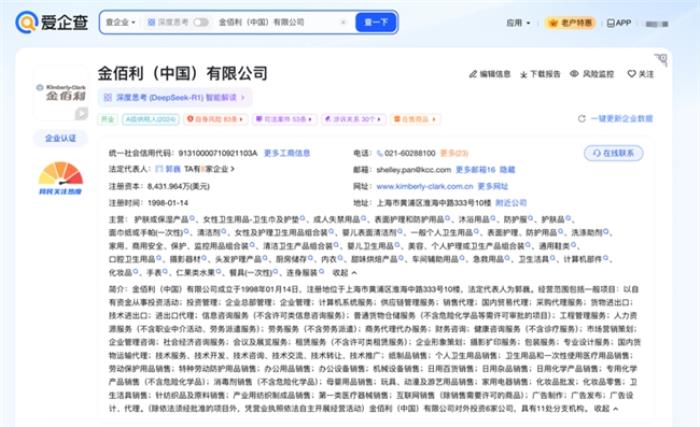This screenshot has height=427, width=700.
Task: Click the 查一下 search button
Action: [x=376, y=22]
